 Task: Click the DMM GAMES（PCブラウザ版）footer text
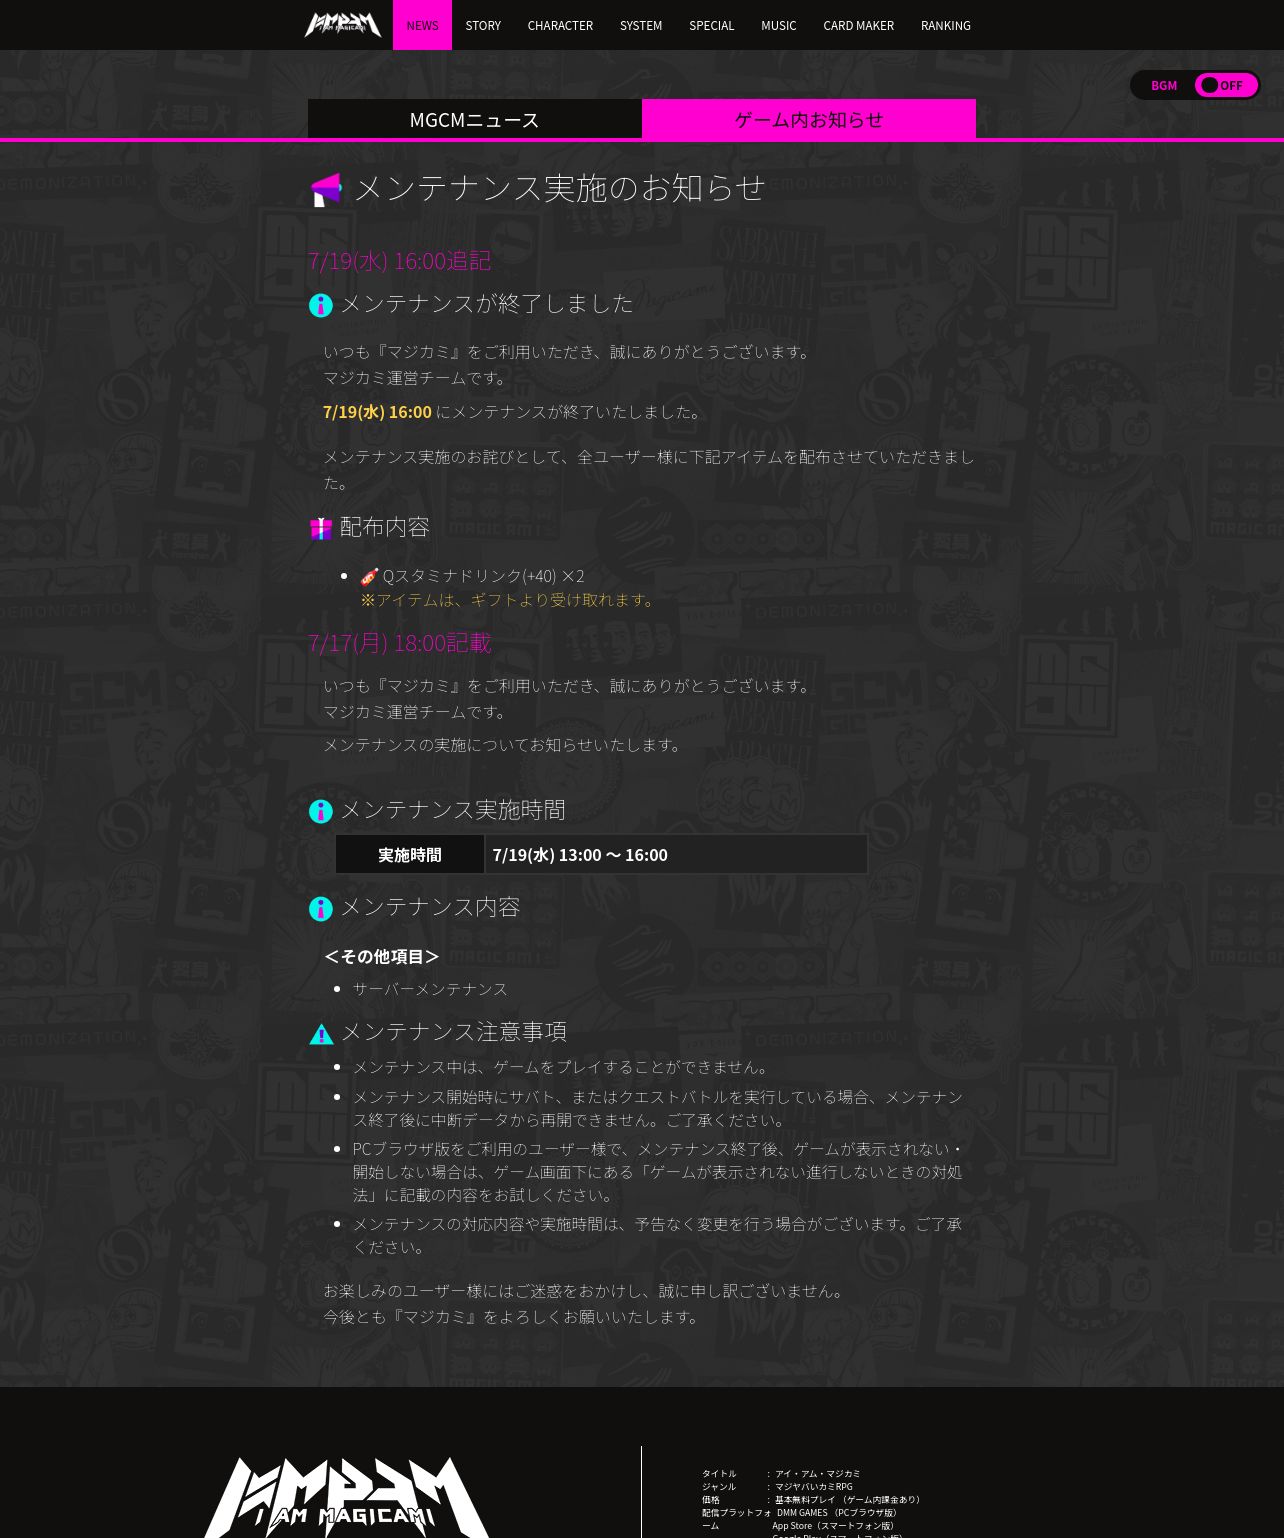[x=839, y=1512]
